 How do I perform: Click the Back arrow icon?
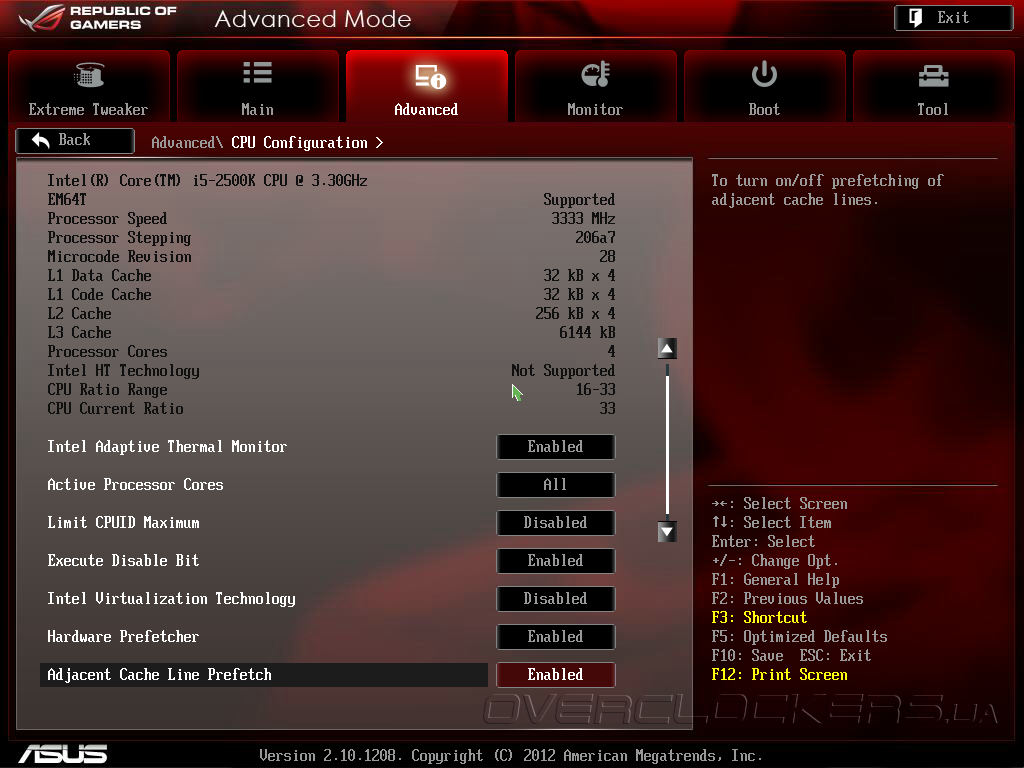[x=40, y=140]
